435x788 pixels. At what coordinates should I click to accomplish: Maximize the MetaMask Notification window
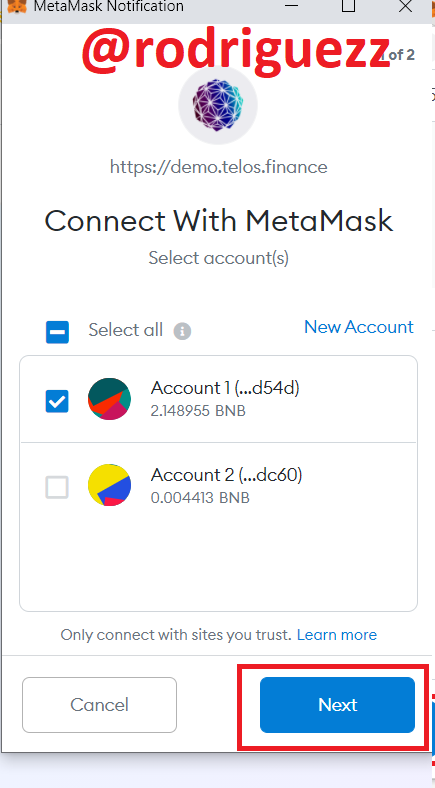coord(348,6)
